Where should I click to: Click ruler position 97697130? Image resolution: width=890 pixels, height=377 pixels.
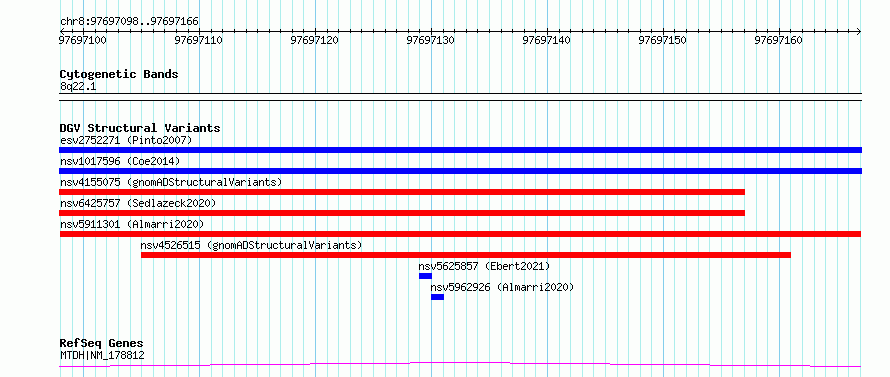click(431, 40)
